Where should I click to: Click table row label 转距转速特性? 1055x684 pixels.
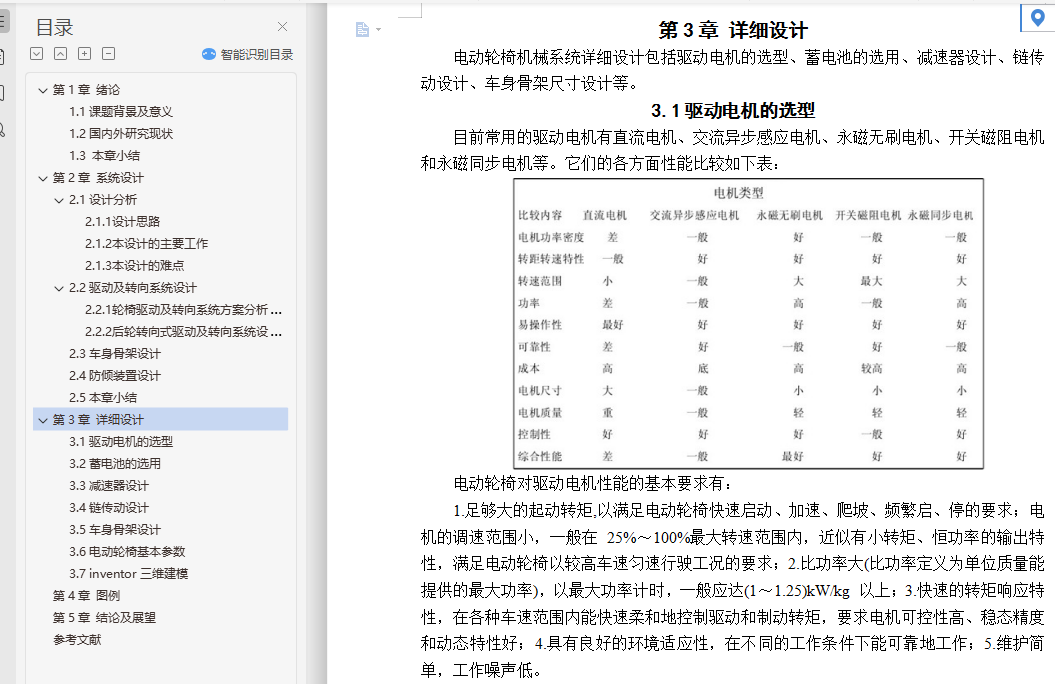click(551, 259)
